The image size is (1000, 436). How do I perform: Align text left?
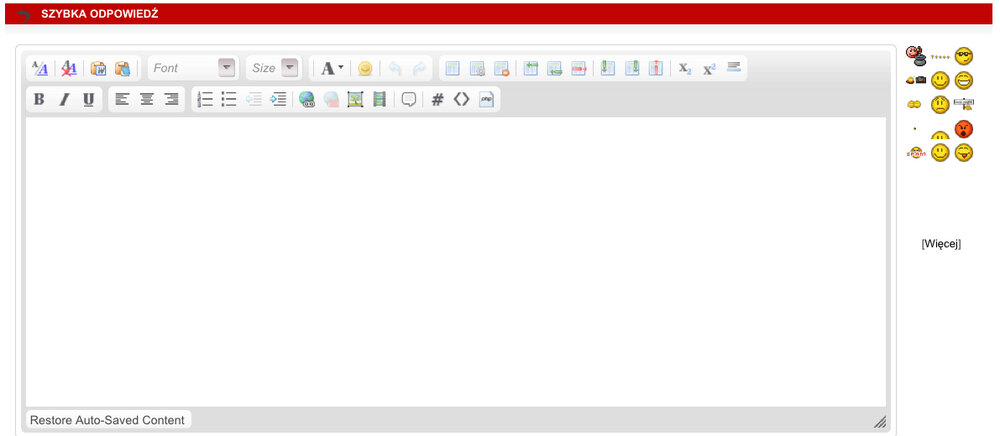pos(122,99)
